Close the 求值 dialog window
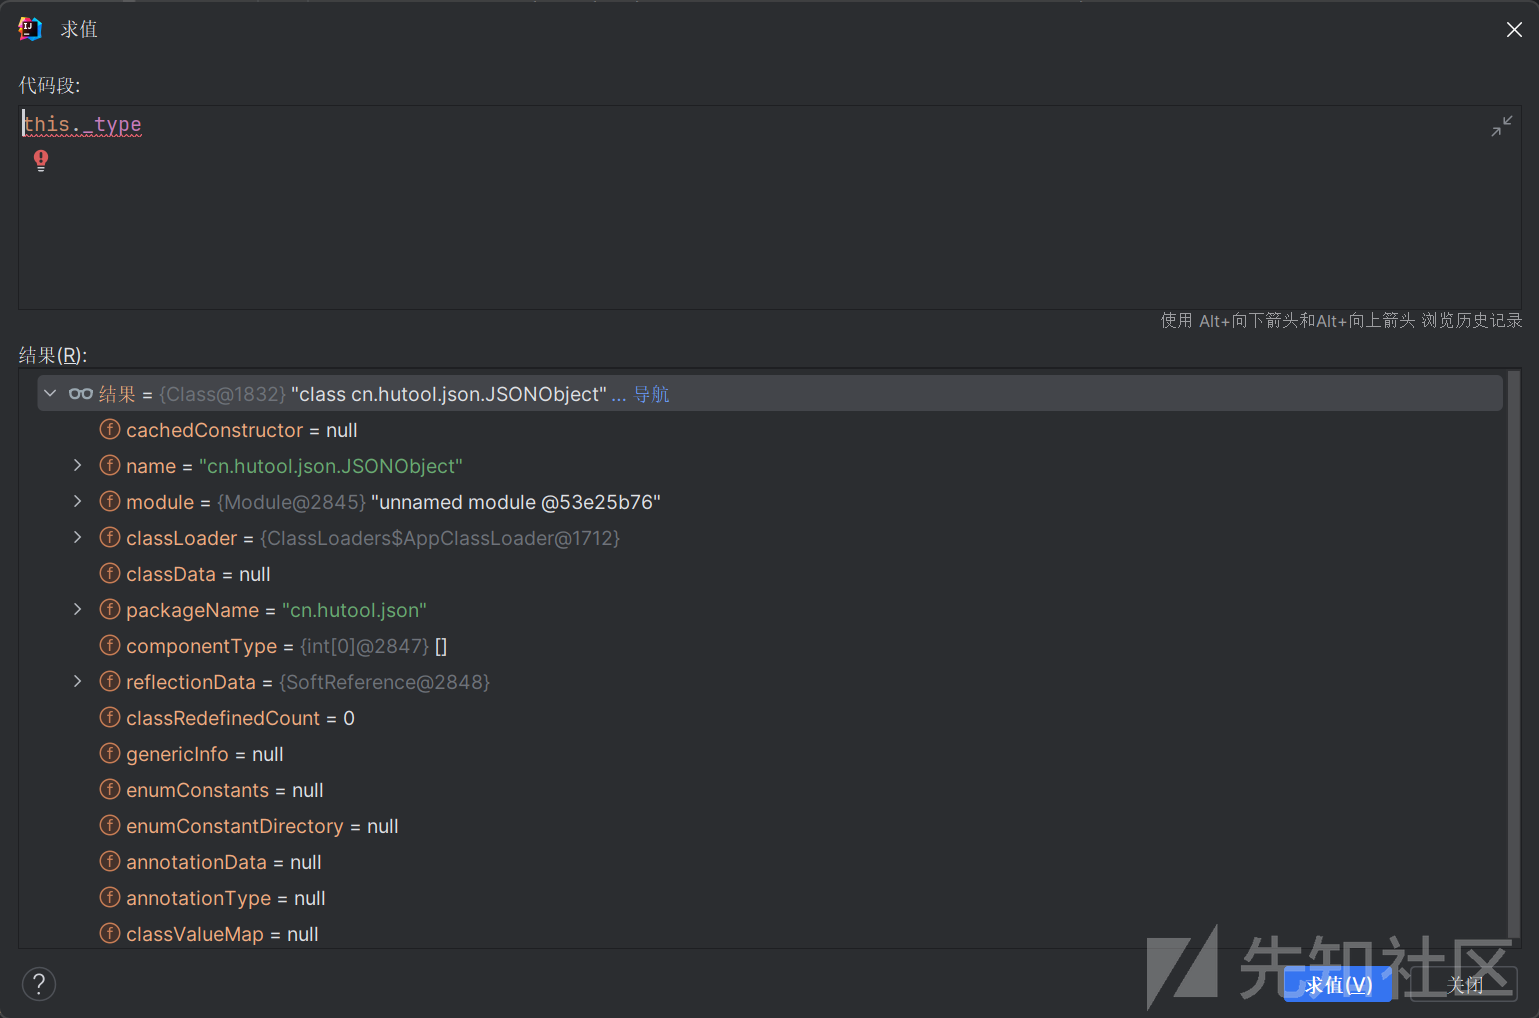 tap(1514, 30)
